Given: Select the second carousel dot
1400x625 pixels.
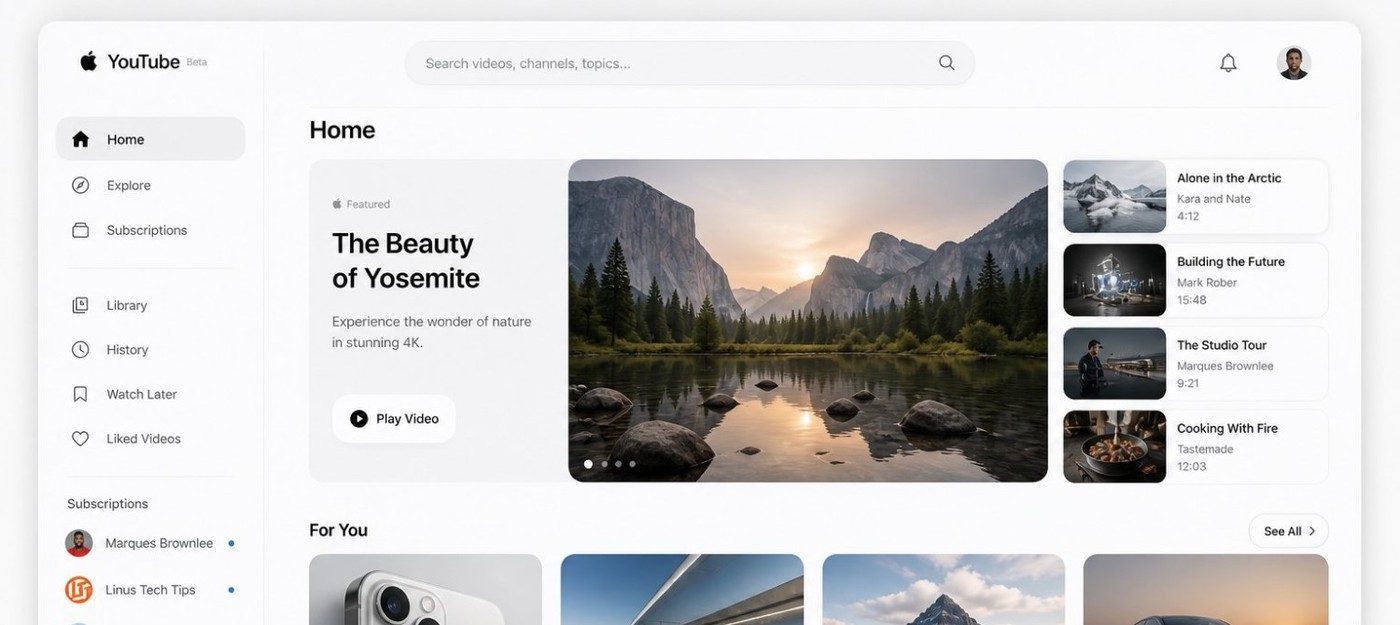Looking at the screenshot, I should click(604, 464).
